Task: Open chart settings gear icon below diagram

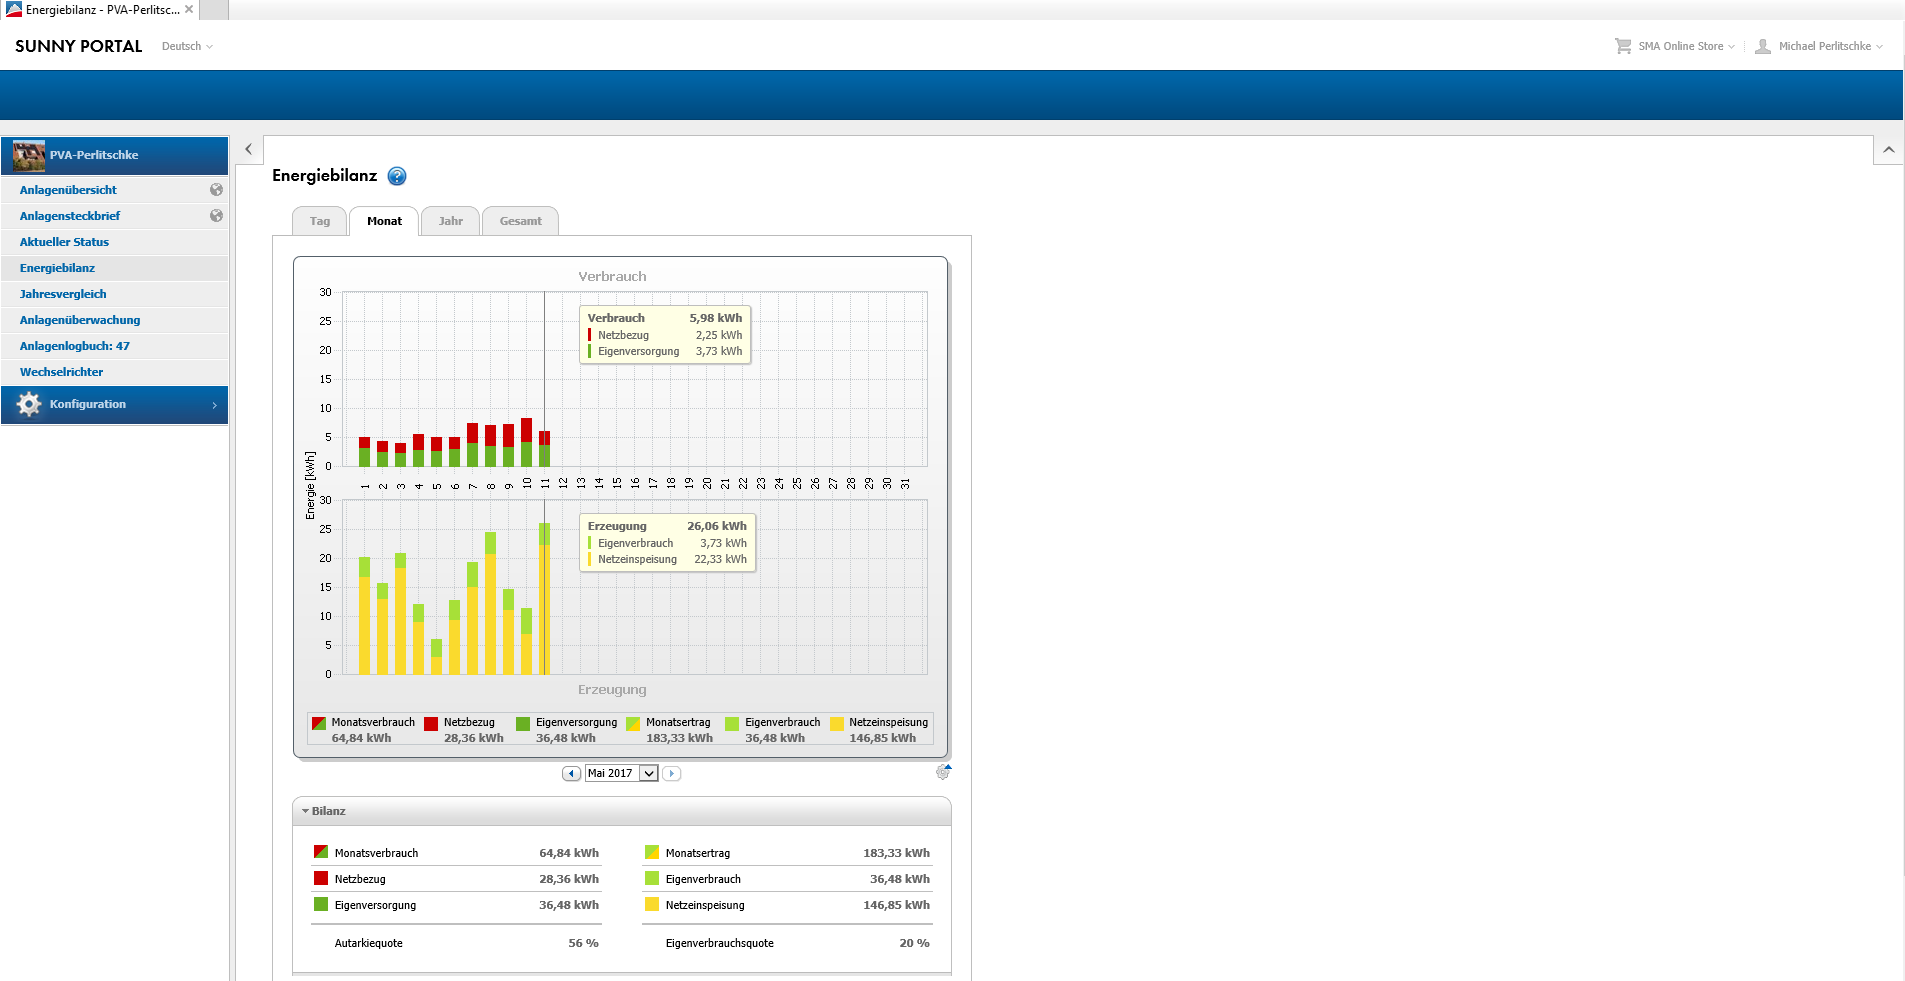Action: pos(943,772)
